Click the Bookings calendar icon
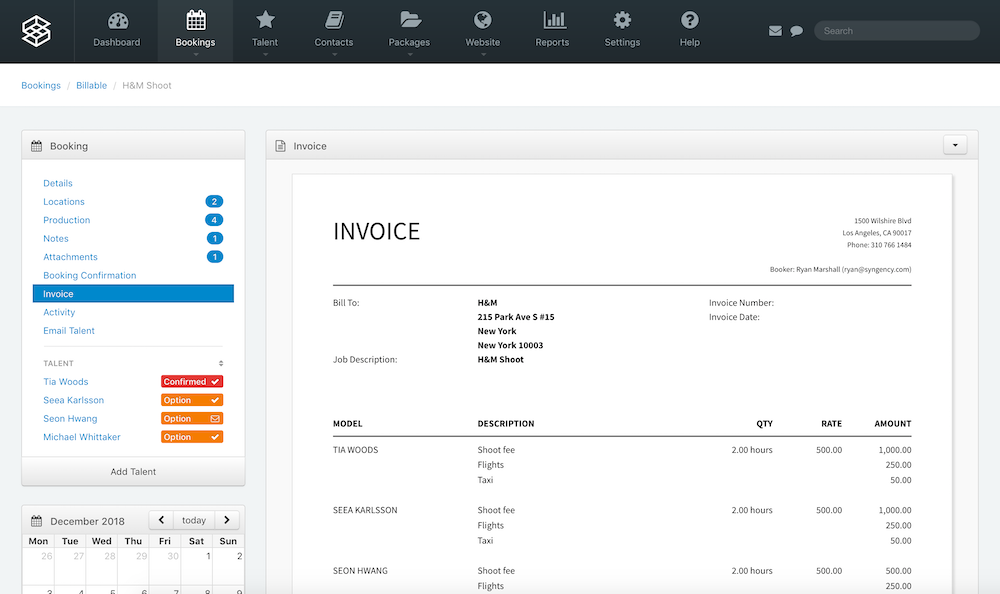This screenshot has width=1000, height=594. [196, 20]
